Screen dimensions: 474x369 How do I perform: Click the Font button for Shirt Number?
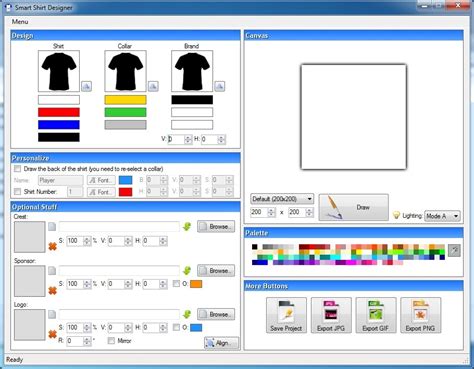tap(101, 192)
